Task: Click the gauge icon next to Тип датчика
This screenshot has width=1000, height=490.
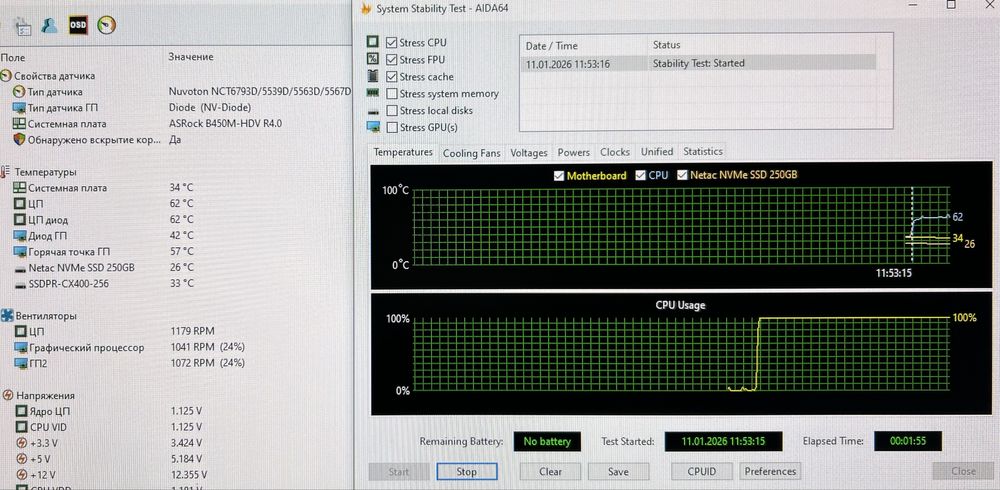Action: click(18, 92)
